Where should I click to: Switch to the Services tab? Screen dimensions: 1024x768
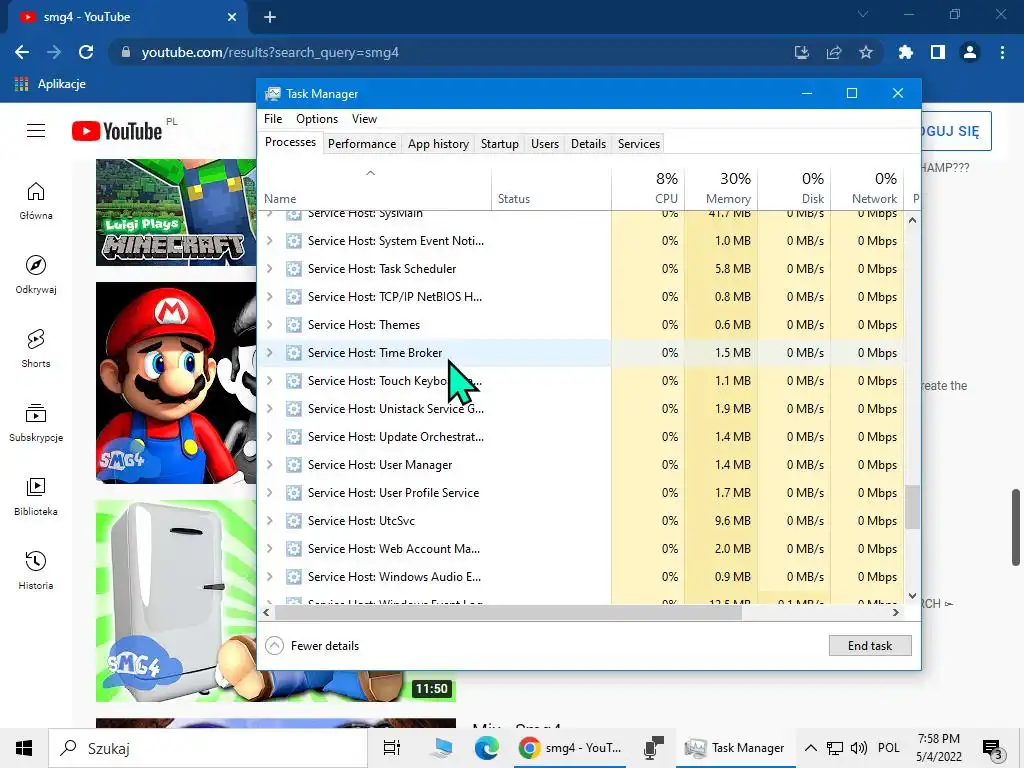[639, 144]
